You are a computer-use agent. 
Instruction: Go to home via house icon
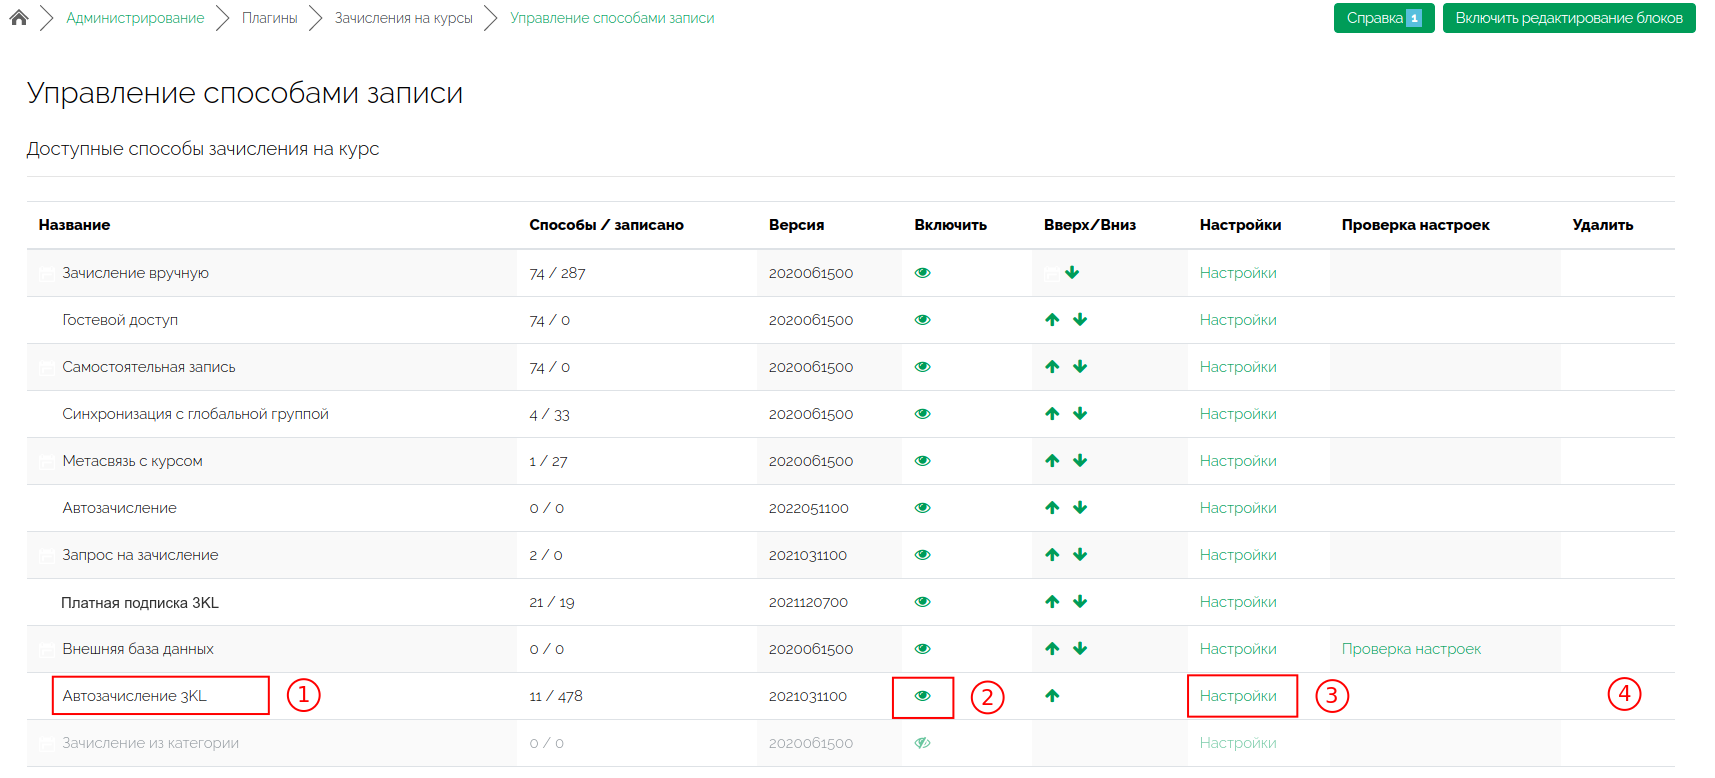coord(18,17)
